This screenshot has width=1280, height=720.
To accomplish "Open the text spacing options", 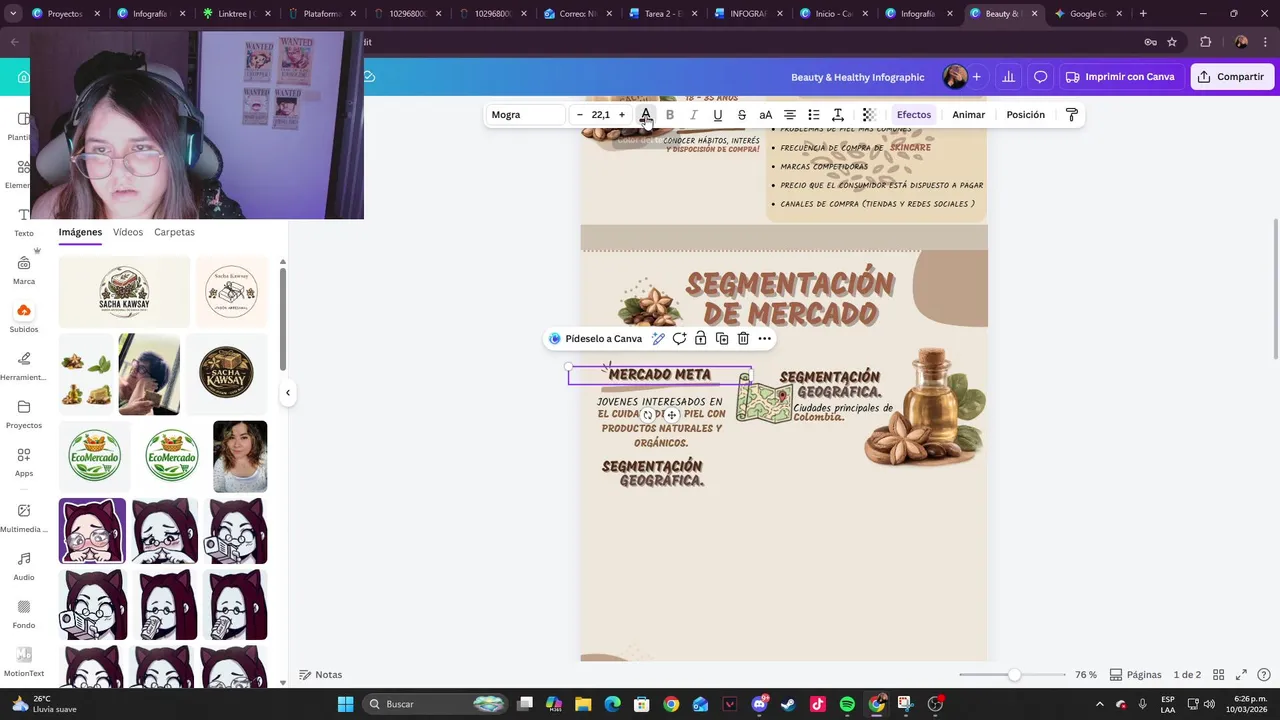I will 838,115.
